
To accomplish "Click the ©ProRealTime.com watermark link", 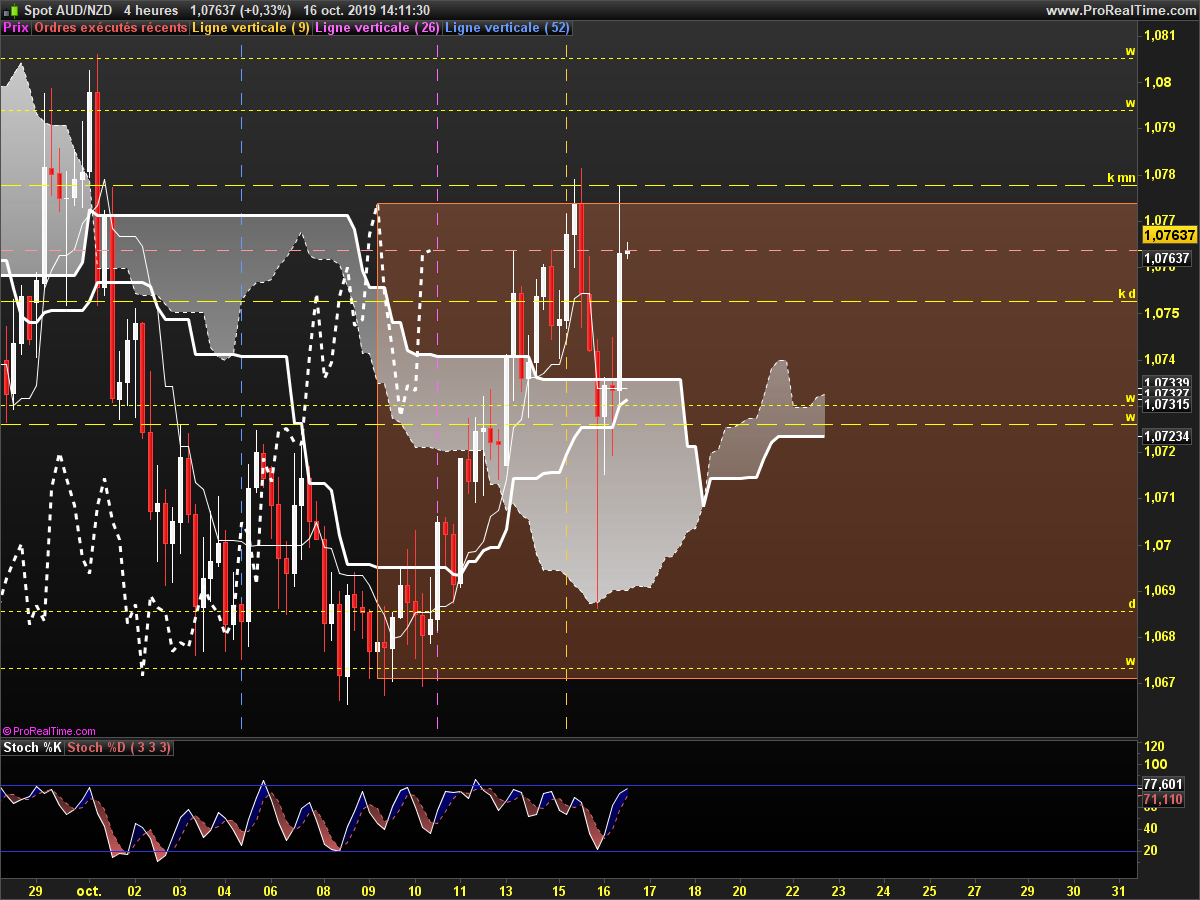I will point(49,731).
